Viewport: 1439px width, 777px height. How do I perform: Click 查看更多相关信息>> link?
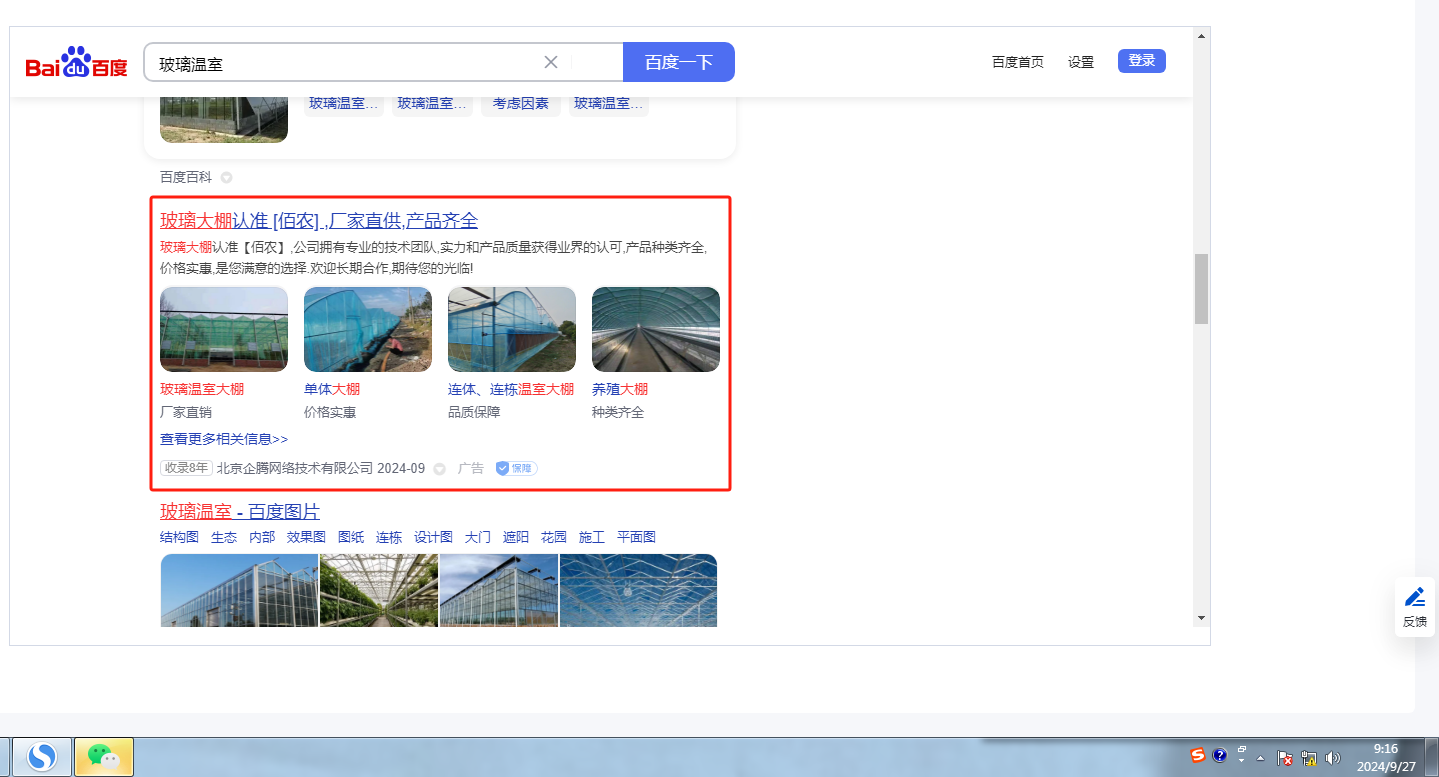coord(224,439)
